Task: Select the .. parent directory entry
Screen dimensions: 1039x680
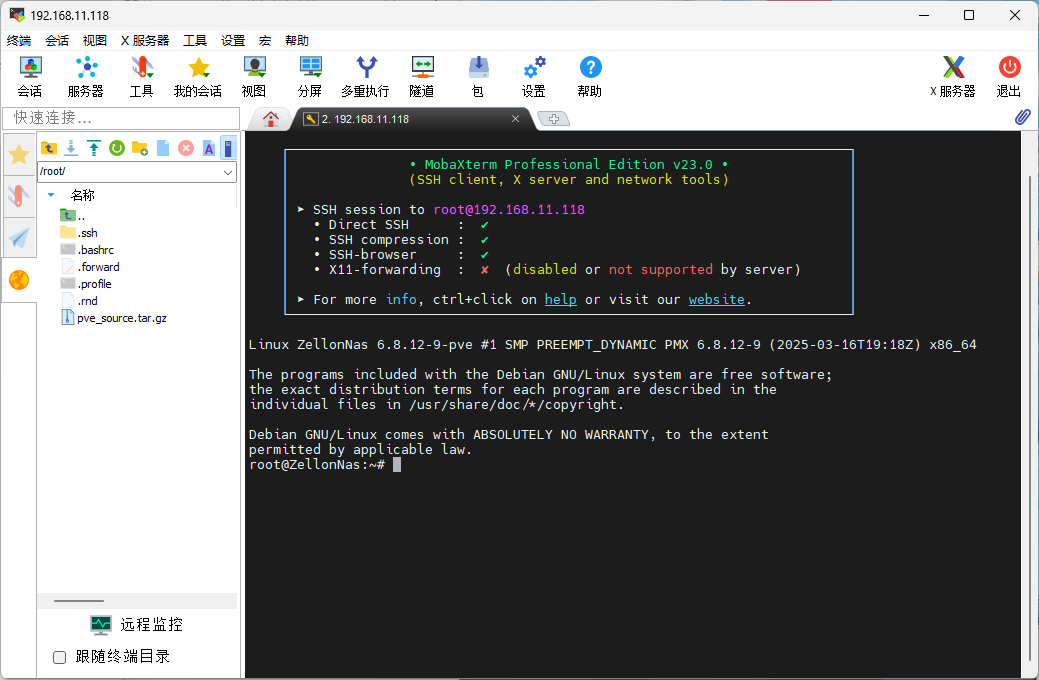Action: pos(73,215)
